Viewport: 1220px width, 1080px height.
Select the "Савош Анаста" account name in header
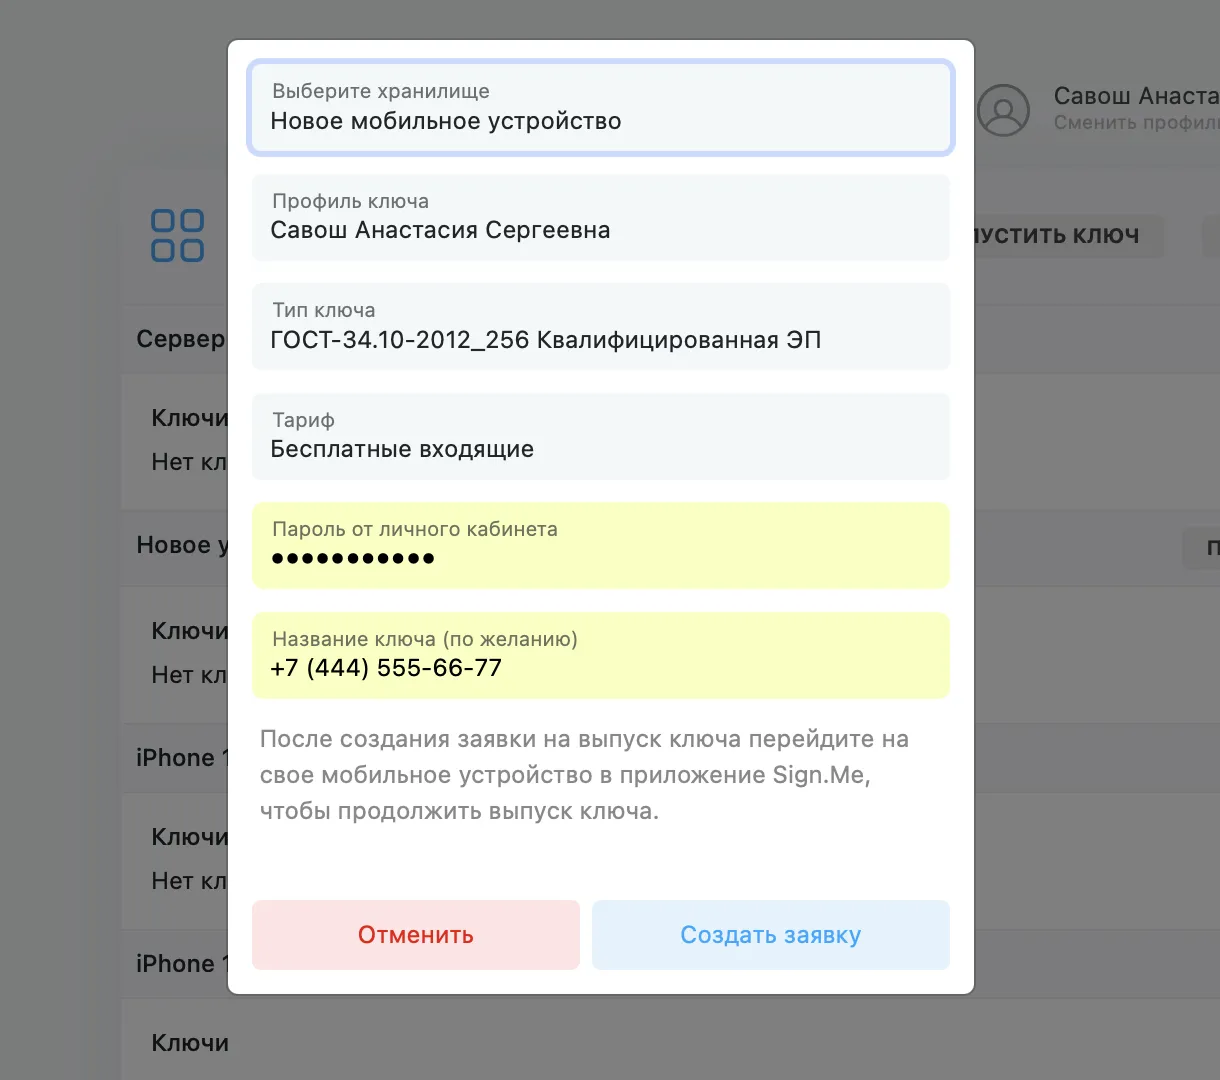point(1136,96)
